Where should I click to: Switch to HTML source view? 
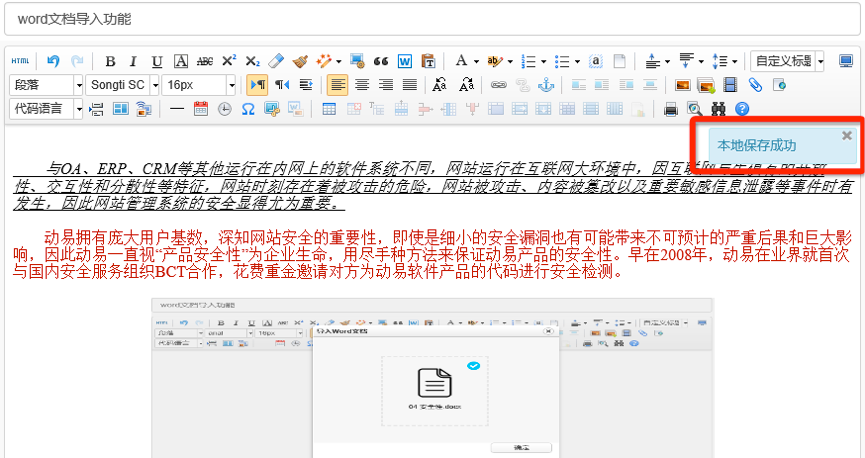pos(20,61)
